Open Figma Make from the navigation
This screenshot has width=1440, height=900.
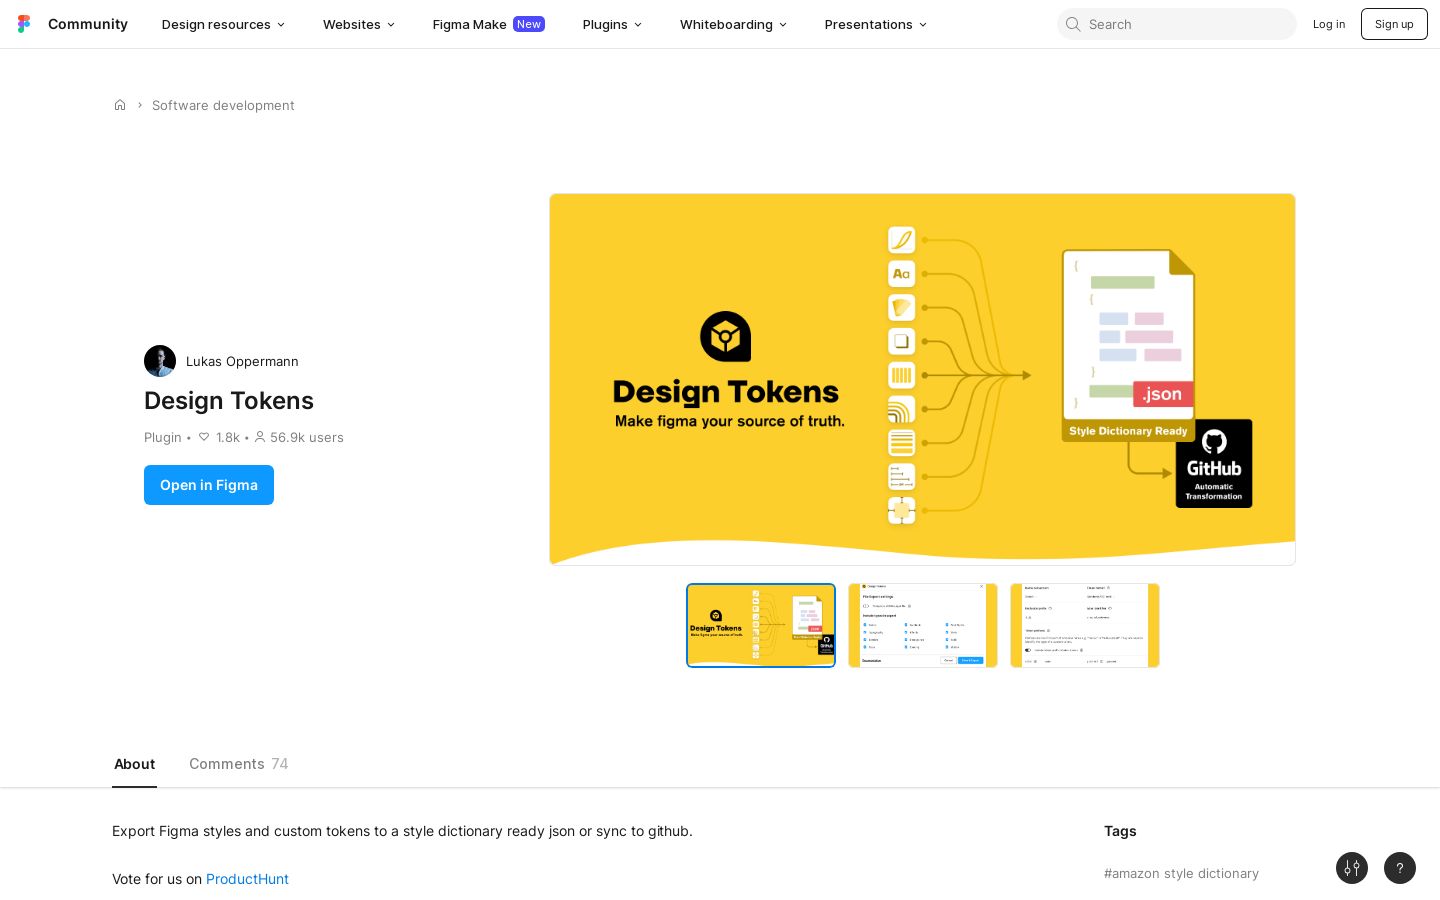coord(488,24)
